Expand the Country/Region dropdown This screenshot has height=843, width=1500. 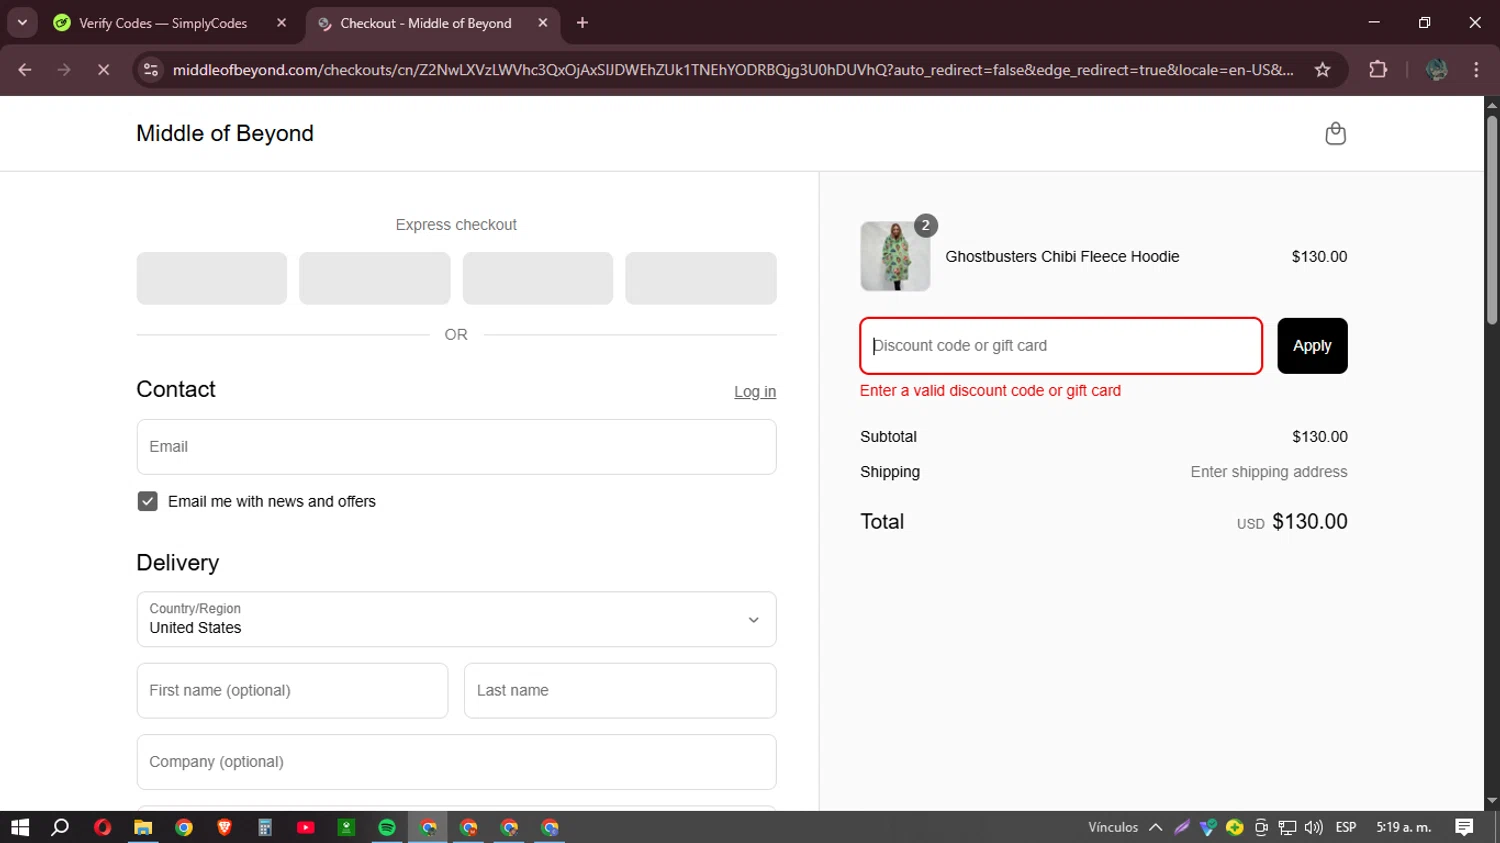click(x=456, y=619)
